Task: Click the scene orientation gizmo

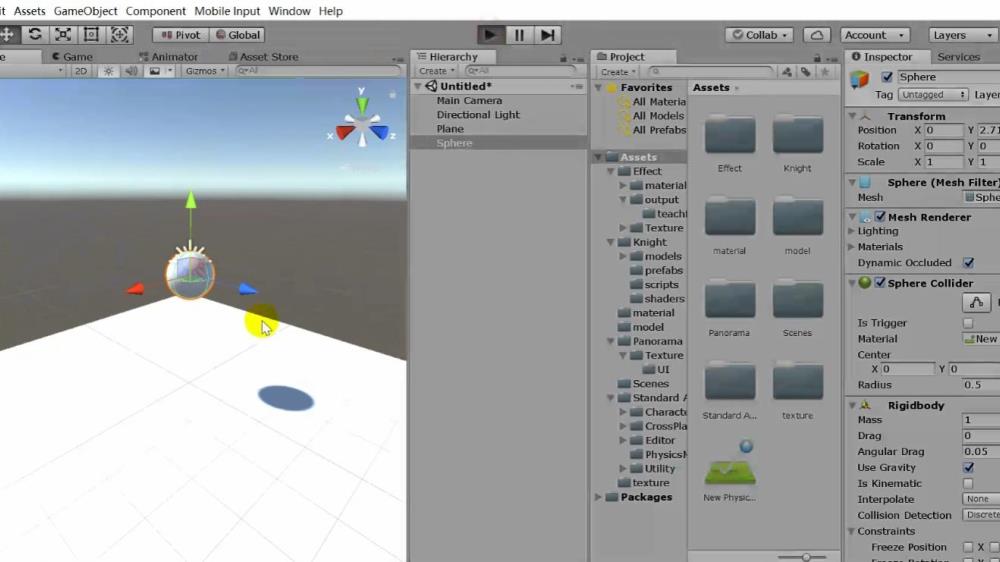Action: [x=362, y=125]
